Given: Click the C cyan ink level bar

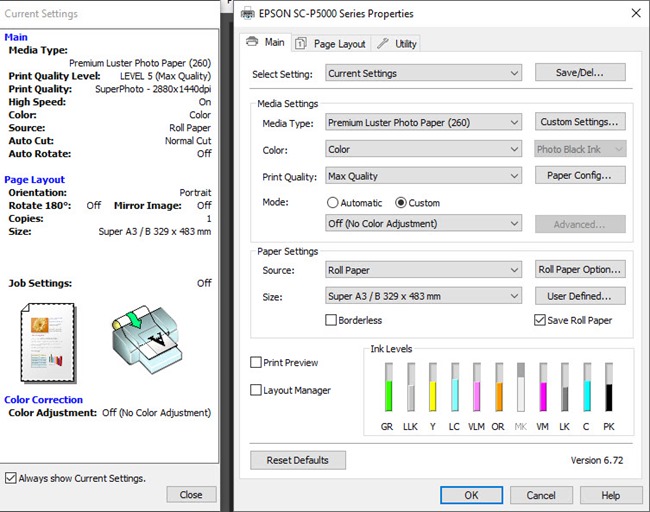Looking at the screenshot, I should (x=587, y=387).
